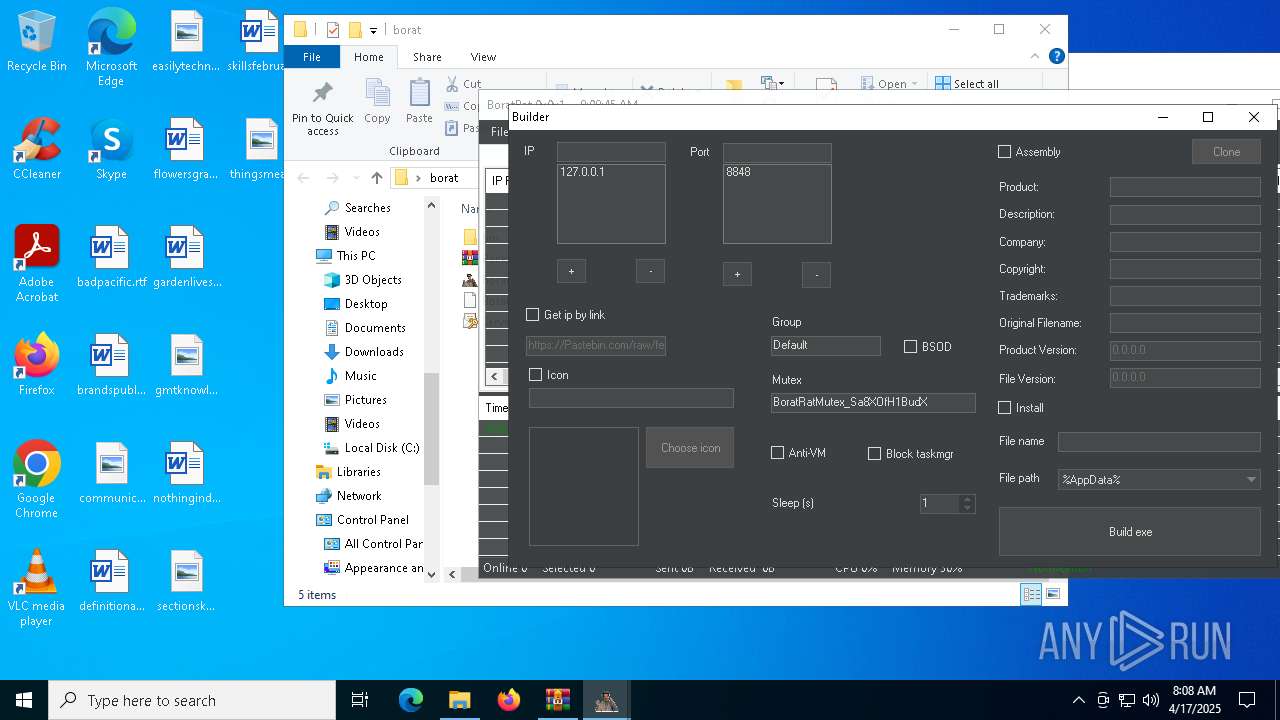The image size is (1280, 720).
Task: Click the Mutex text field
Action: pos(873,402)
